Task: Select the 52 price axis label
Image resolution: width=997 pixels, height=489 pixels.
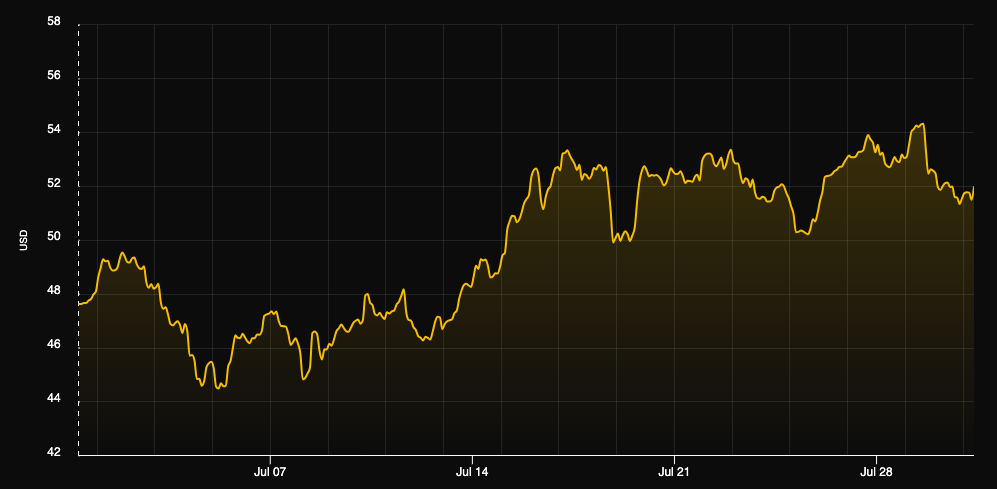Action: click(54, 184)
